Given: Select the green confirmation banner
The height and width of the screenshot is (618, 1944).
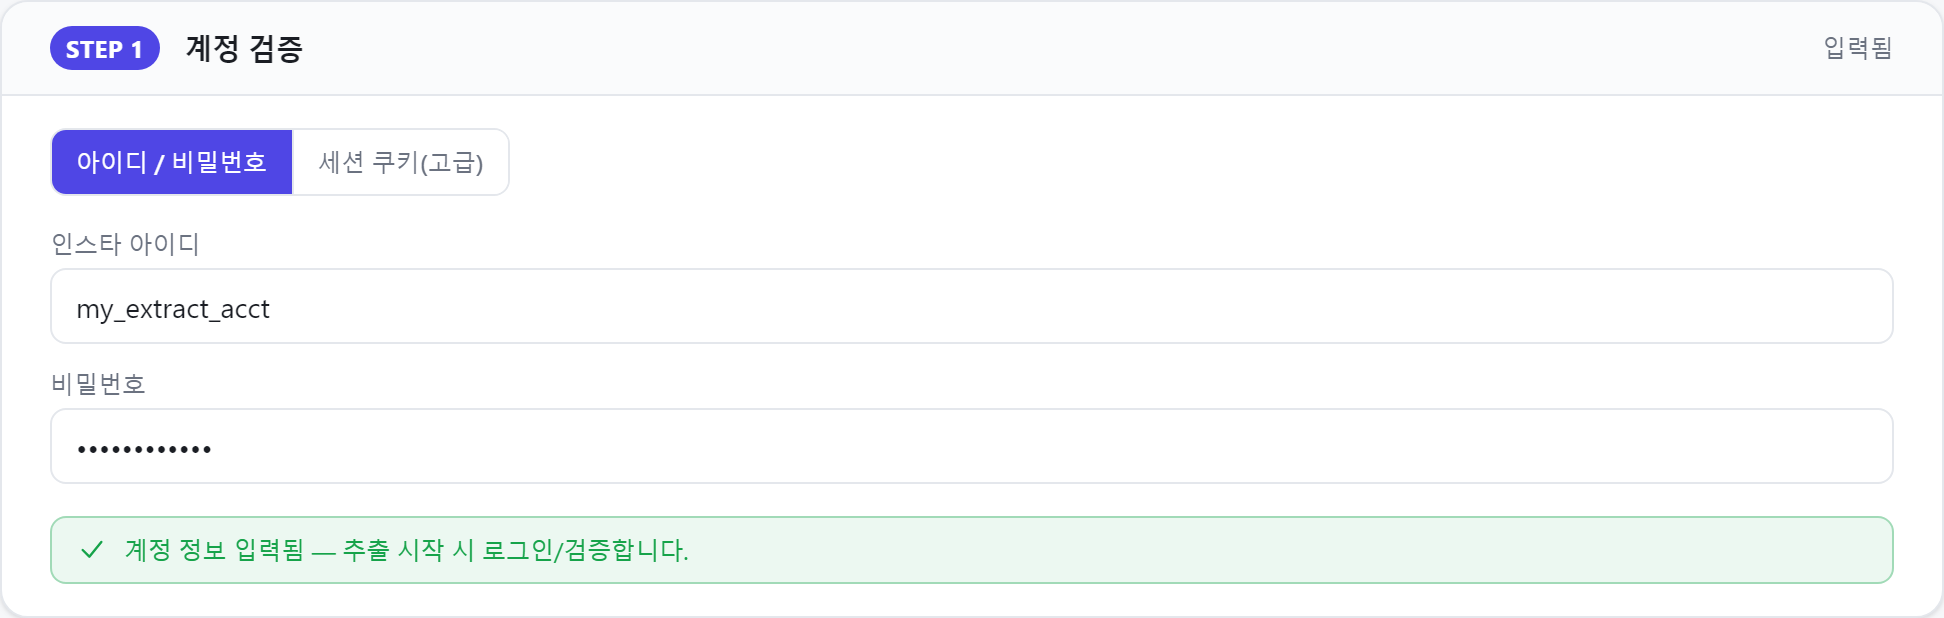Looking at the screenshot, I should click(x=972, y=550).
